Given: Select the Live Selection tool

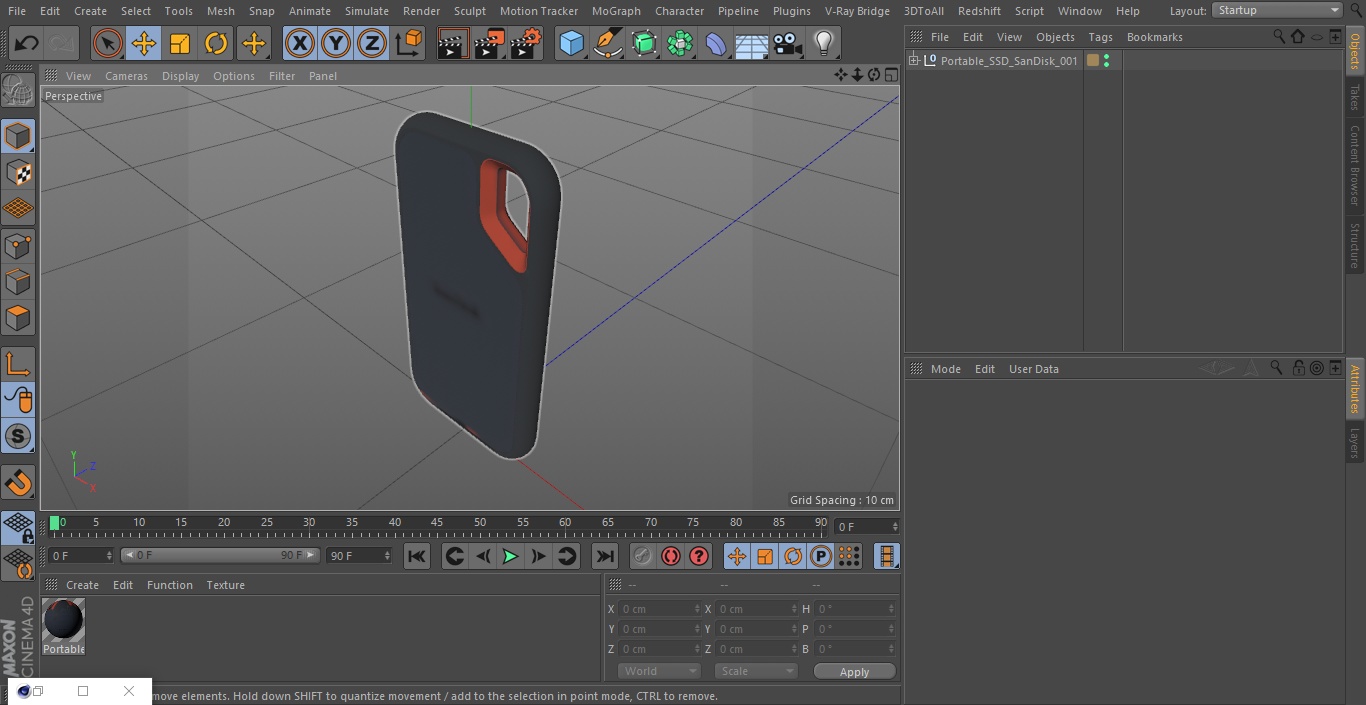Looking at the screenshot, I should pyautogui.click(x=107, y=44).
